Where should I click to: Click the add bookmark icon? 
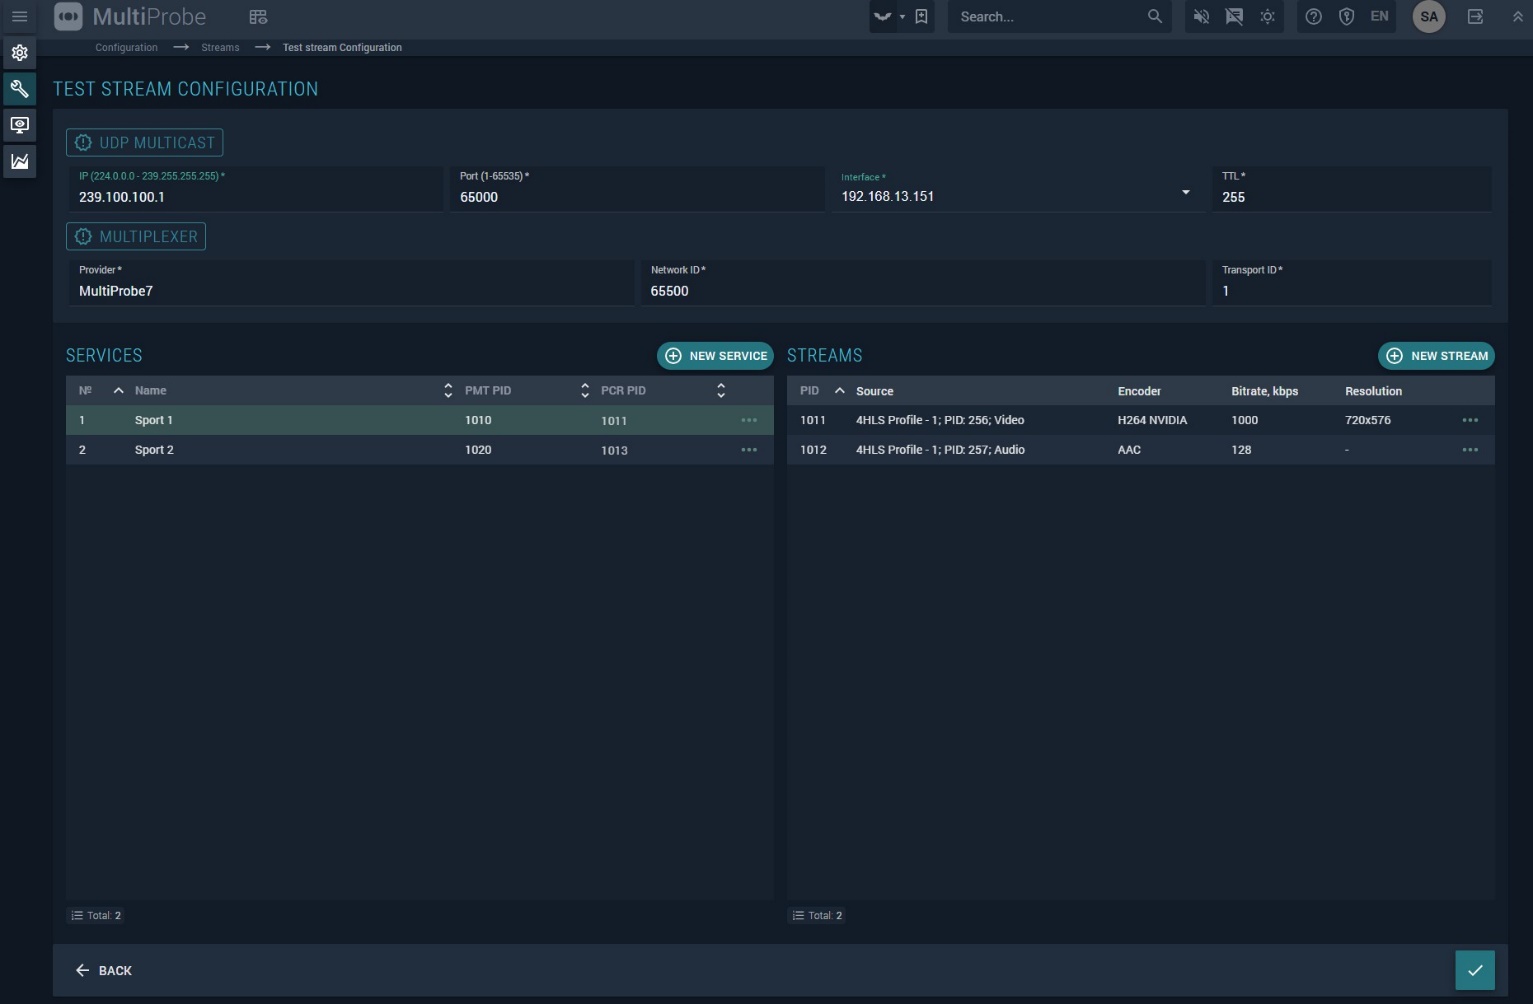point(921,17)
